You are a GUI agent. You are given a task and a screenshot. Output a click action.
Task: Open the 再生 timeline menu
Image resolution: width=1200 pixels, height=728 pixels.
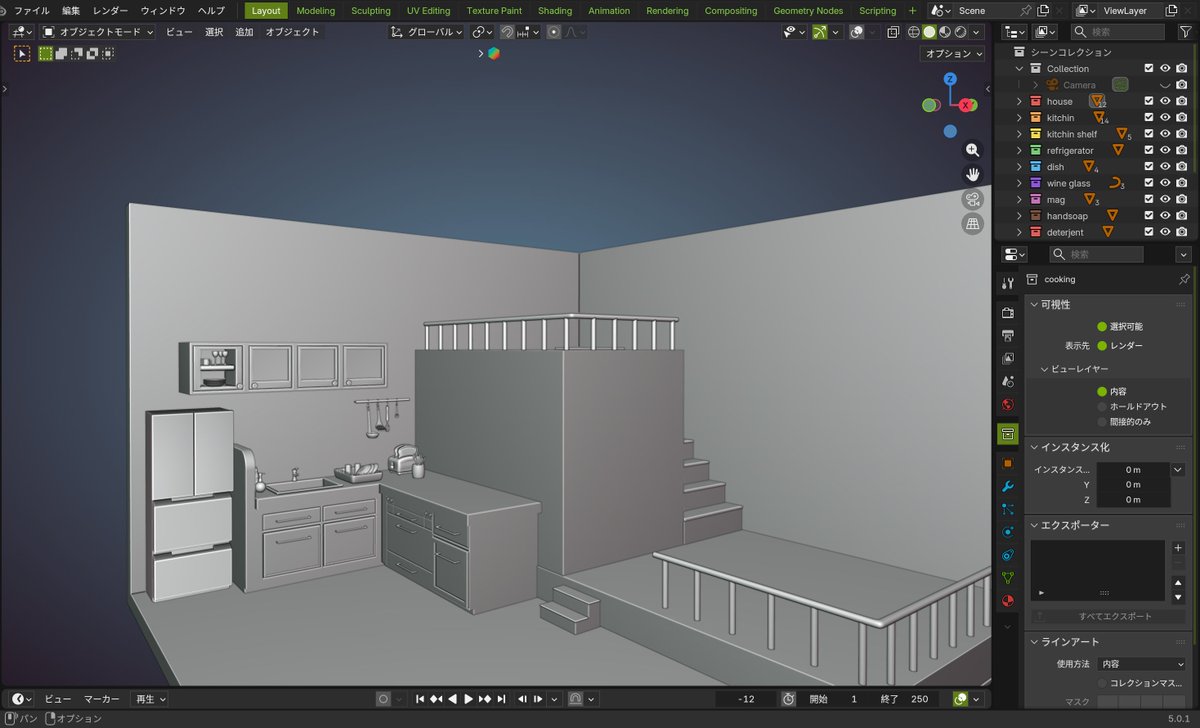point(150,699)
